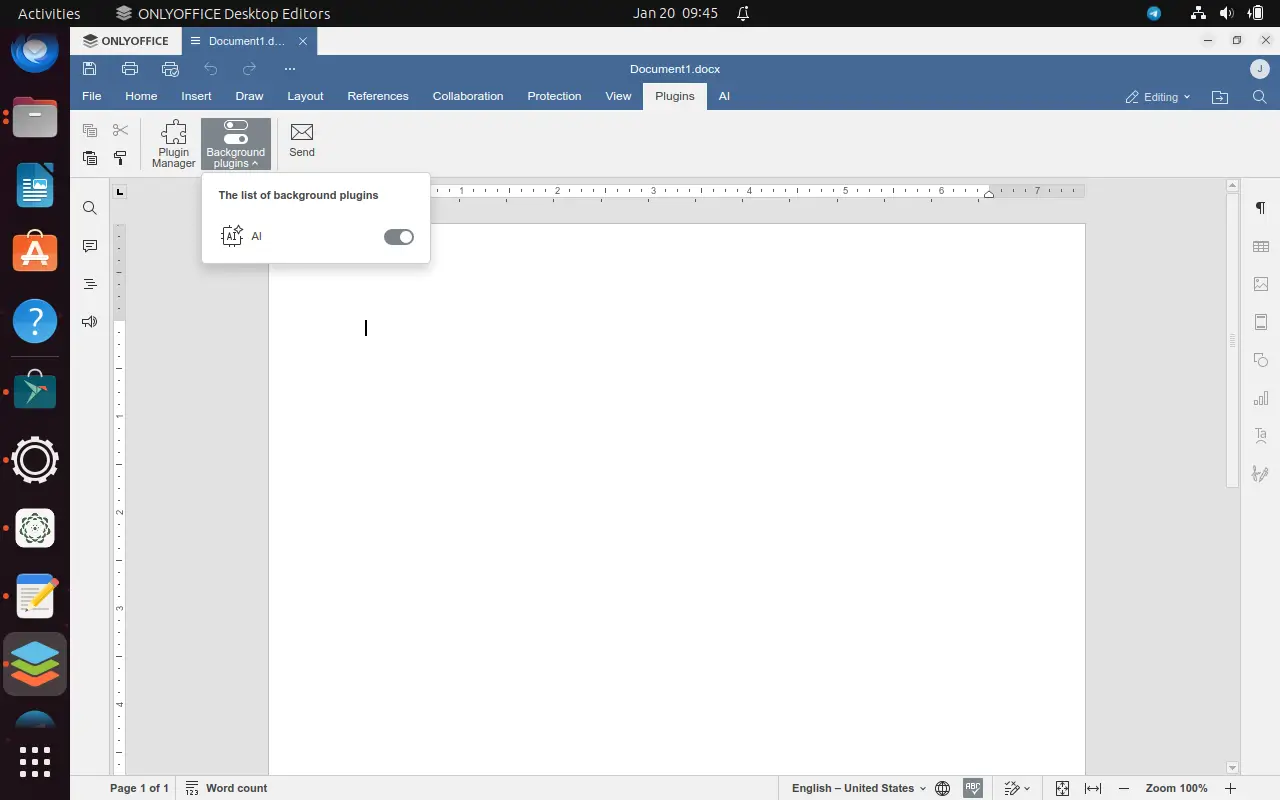Open the Help app in the Ubuntu dock
1280x800 pixels.
(35, 321)
